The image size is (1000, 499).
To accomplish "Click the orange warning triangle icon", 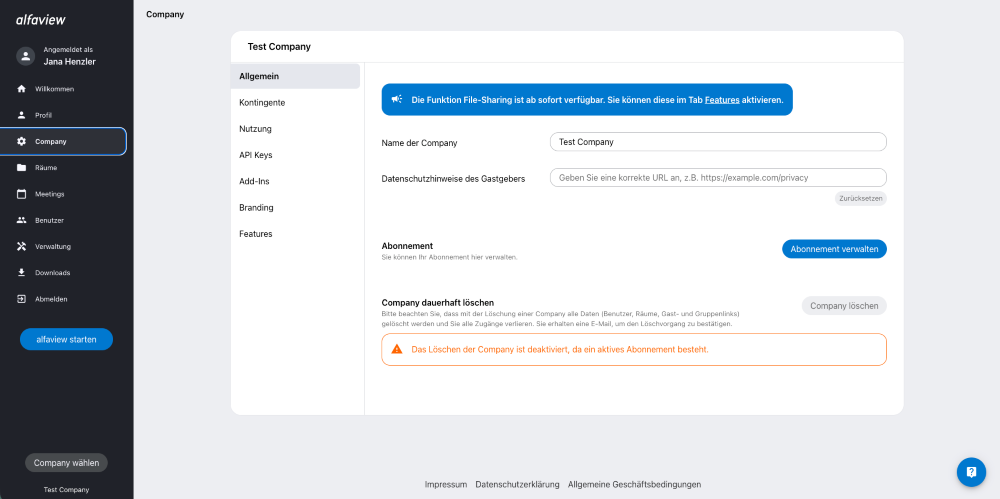I will click(397, 349).
